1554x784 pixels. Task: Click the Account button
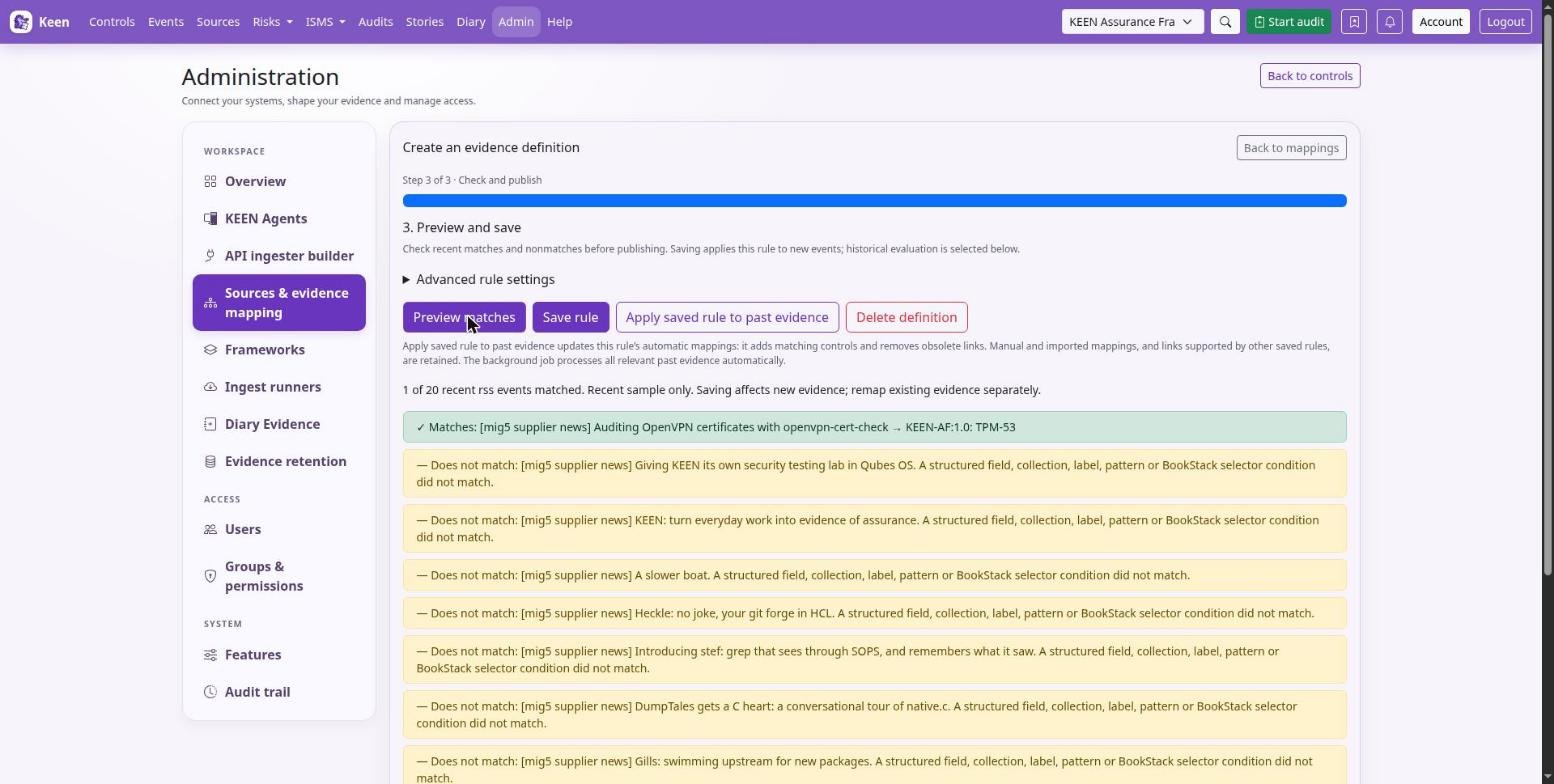click(1440, 22)
